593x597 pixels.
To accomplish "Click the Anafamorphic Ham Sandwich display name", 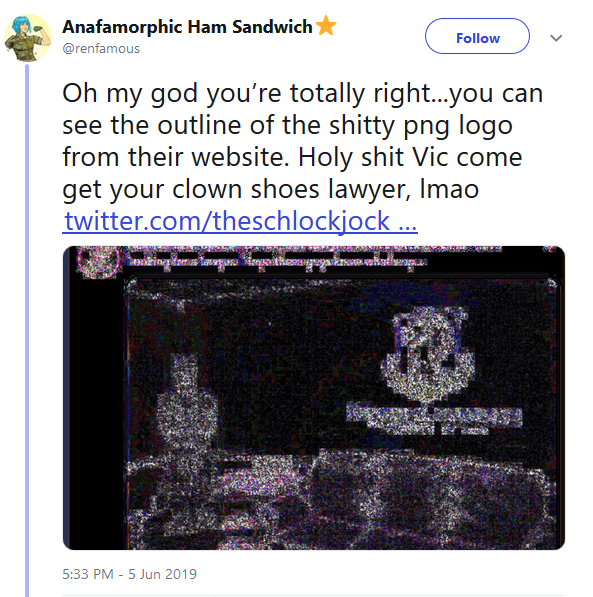I will (x=187, y=27).
